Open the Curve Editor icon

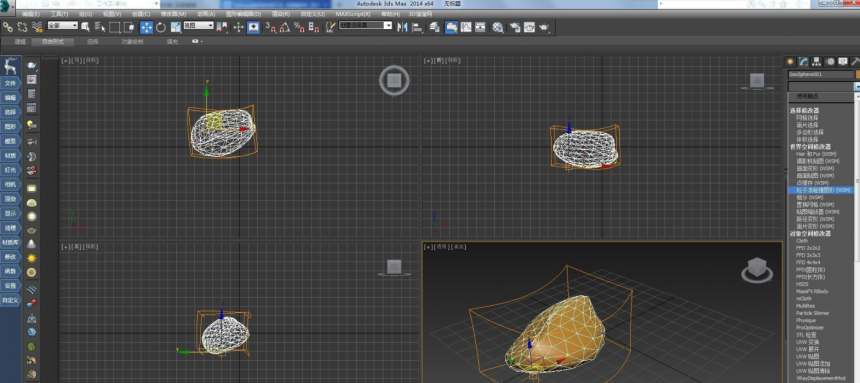click(x=466, y=26)
